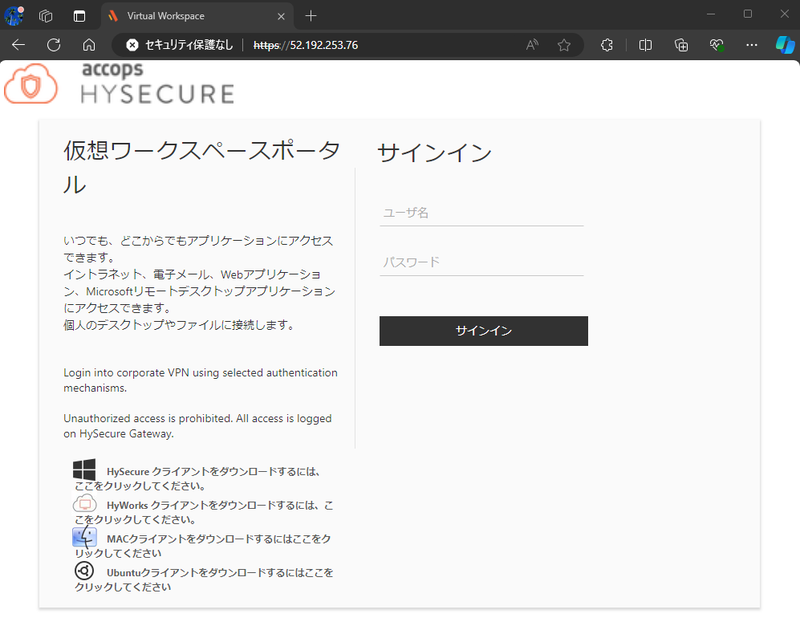Click the Ubuntu client download icon
800x626 pixels.
tap(84, 570)
